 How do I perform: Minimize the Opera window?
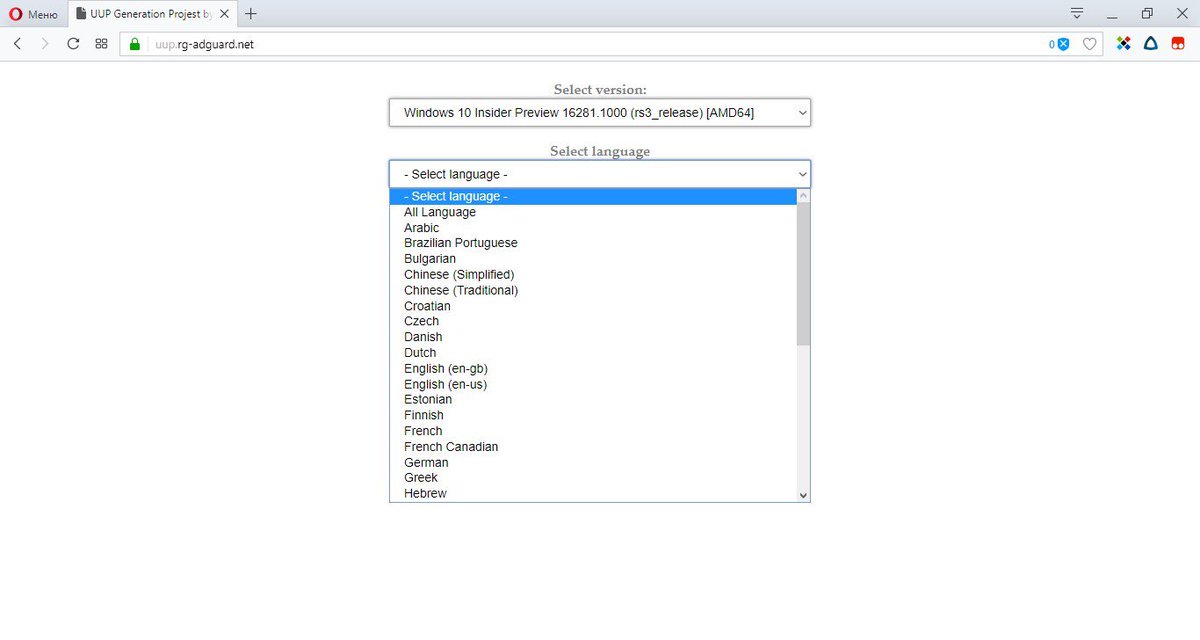click(1112, 14)
